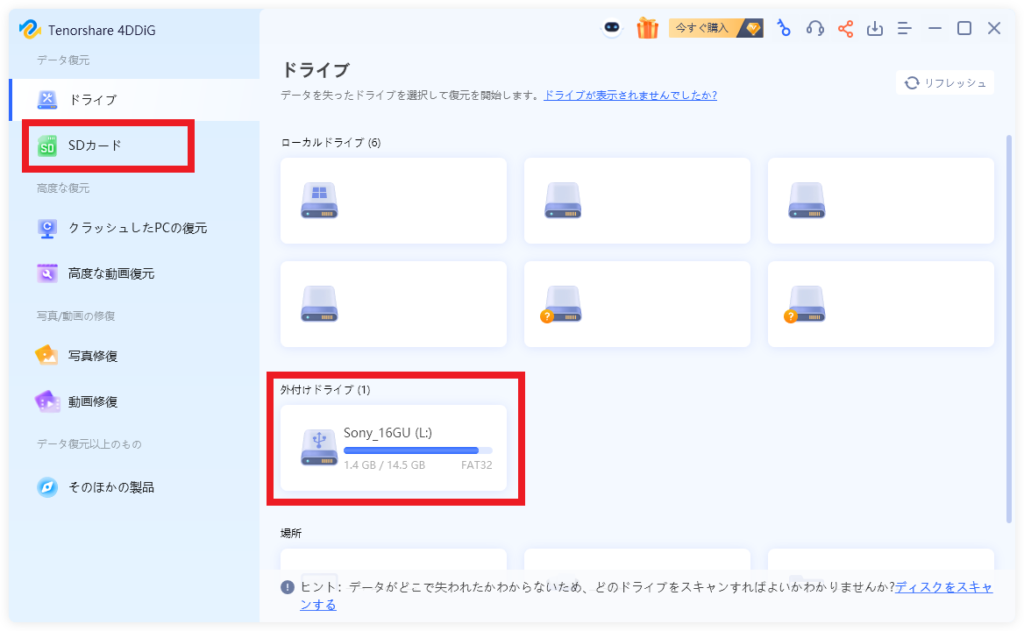Select the ドライブ sidebar item

coord(135,99)
